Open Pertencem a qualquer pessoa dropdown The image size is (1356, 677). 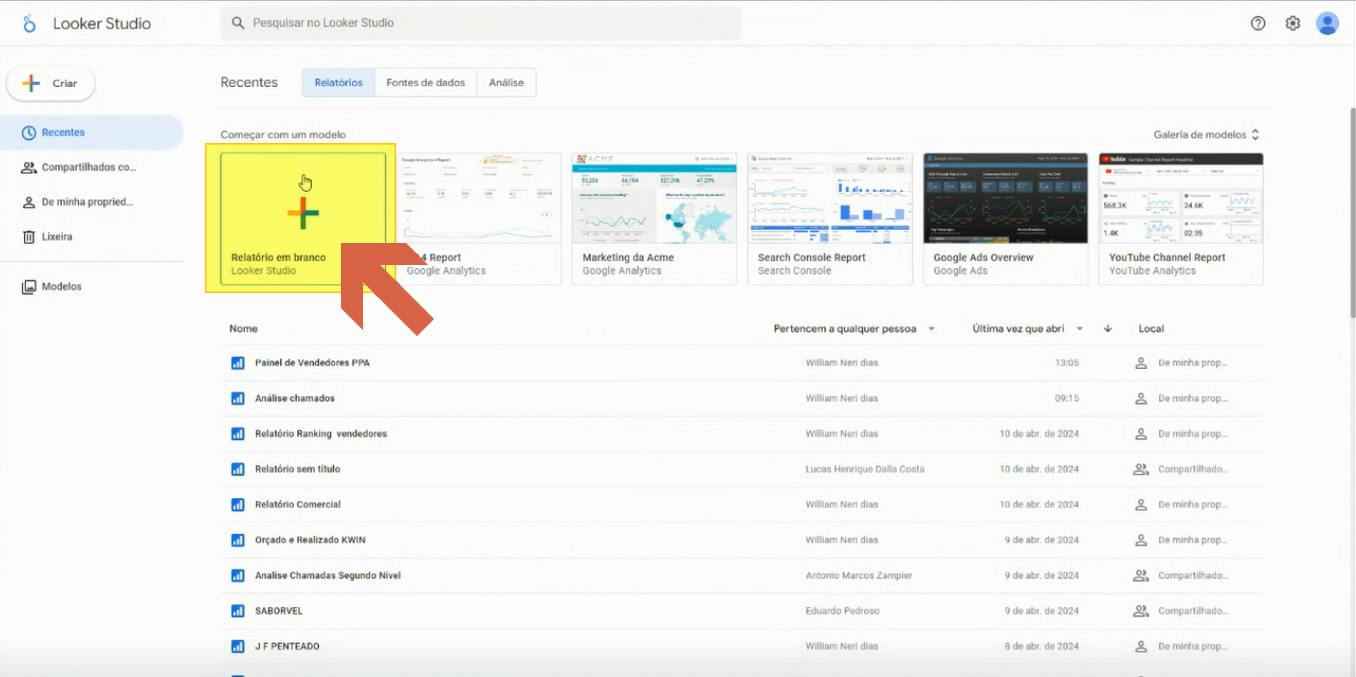click(x=855, y=329)
